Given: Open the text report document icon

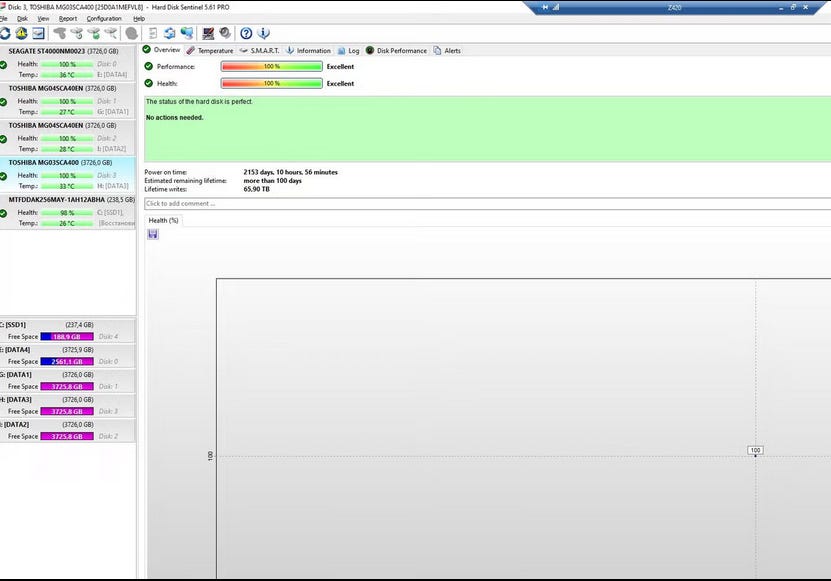Looking at the screenshot, I should click(153, 33).
